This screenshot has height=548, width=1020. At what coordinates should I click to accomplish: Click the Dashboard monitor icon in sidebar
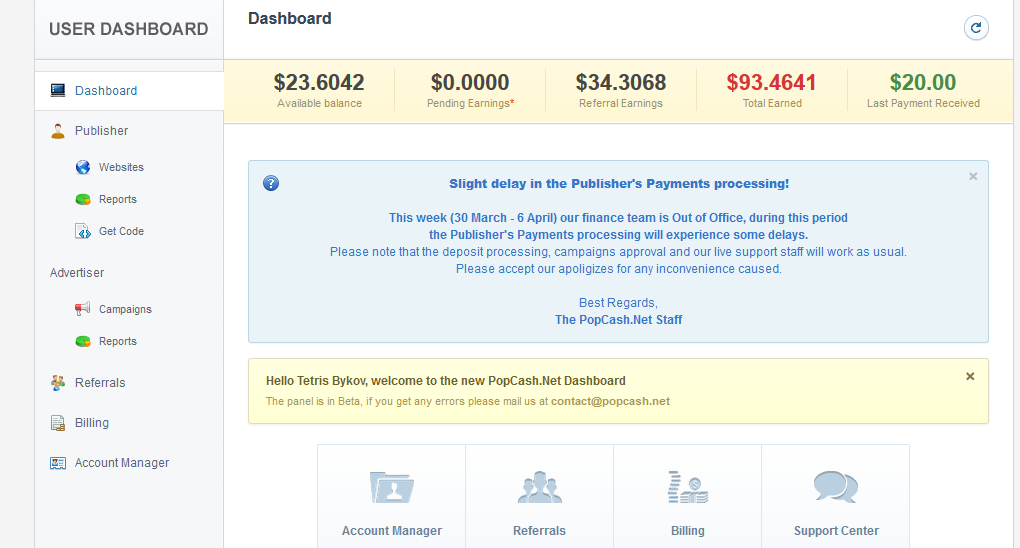coord(58,90)
